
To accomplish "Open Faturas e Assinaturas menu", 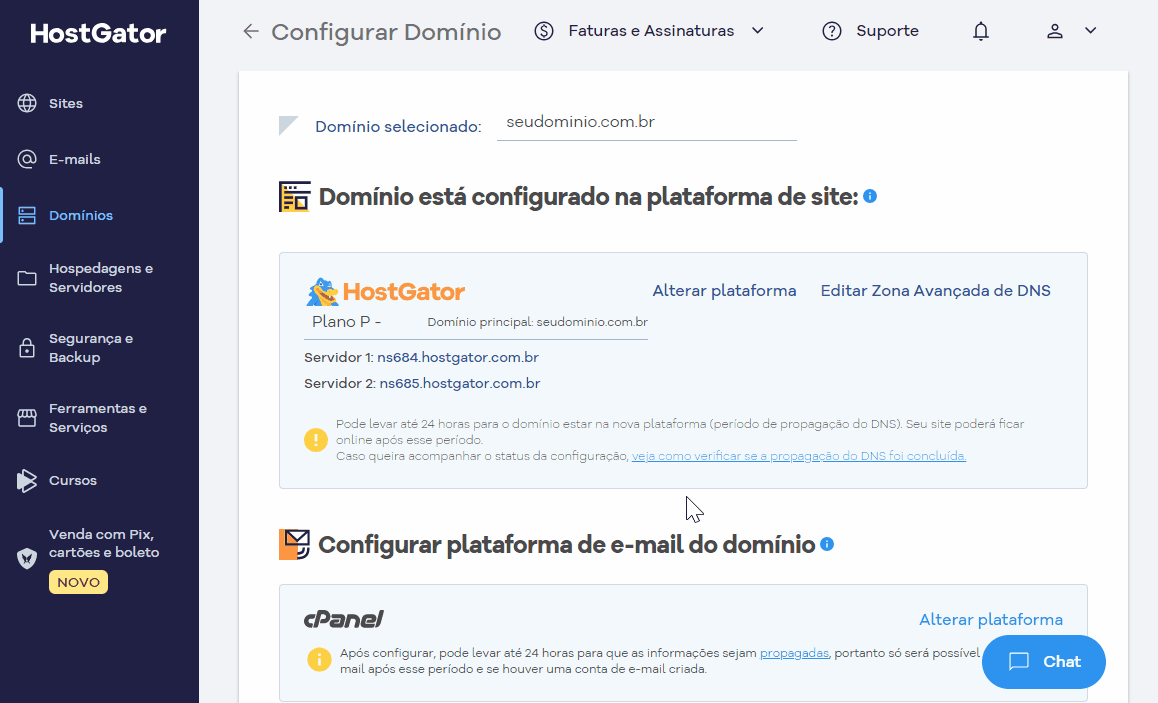I will coord(650,31).
